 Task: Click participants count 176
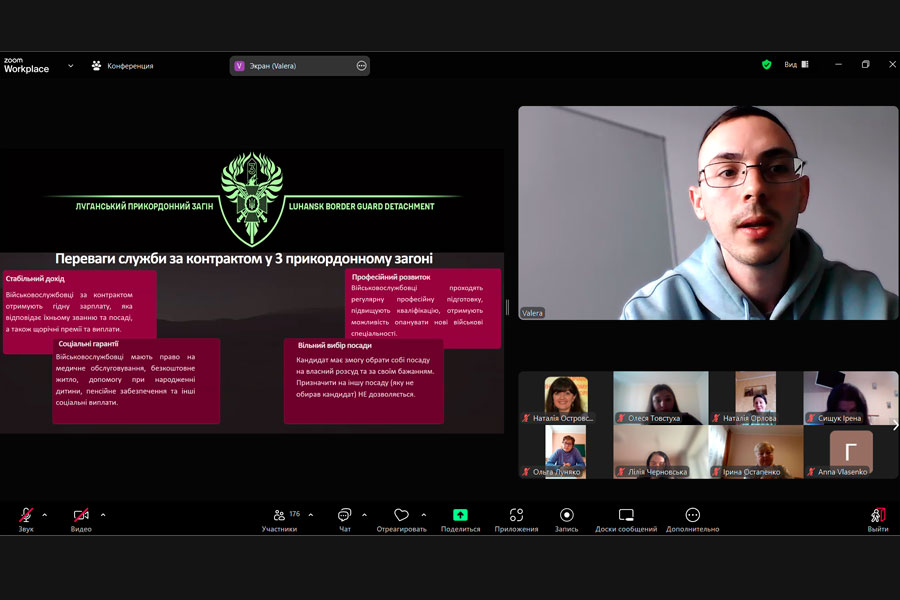(294, 514)
